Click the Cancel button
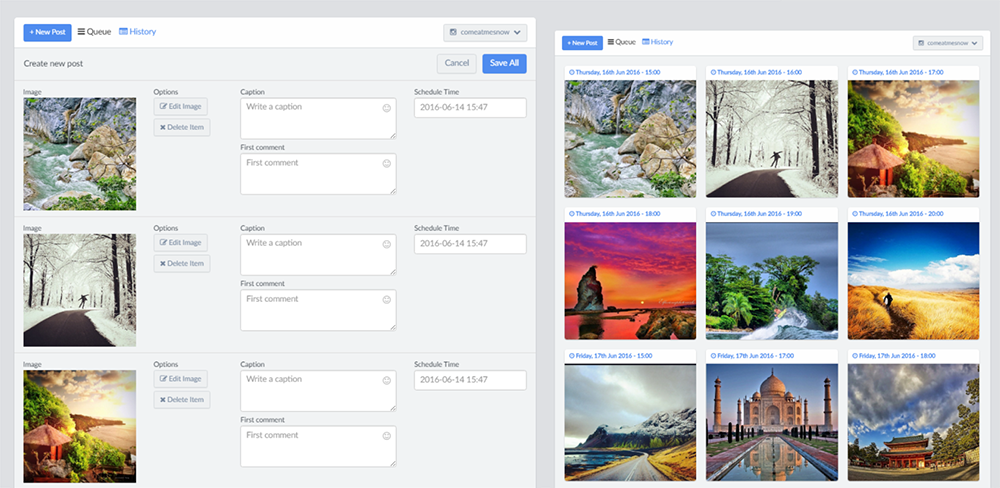1000x488 pixels. pyautogui.click(x=457, y=63)
